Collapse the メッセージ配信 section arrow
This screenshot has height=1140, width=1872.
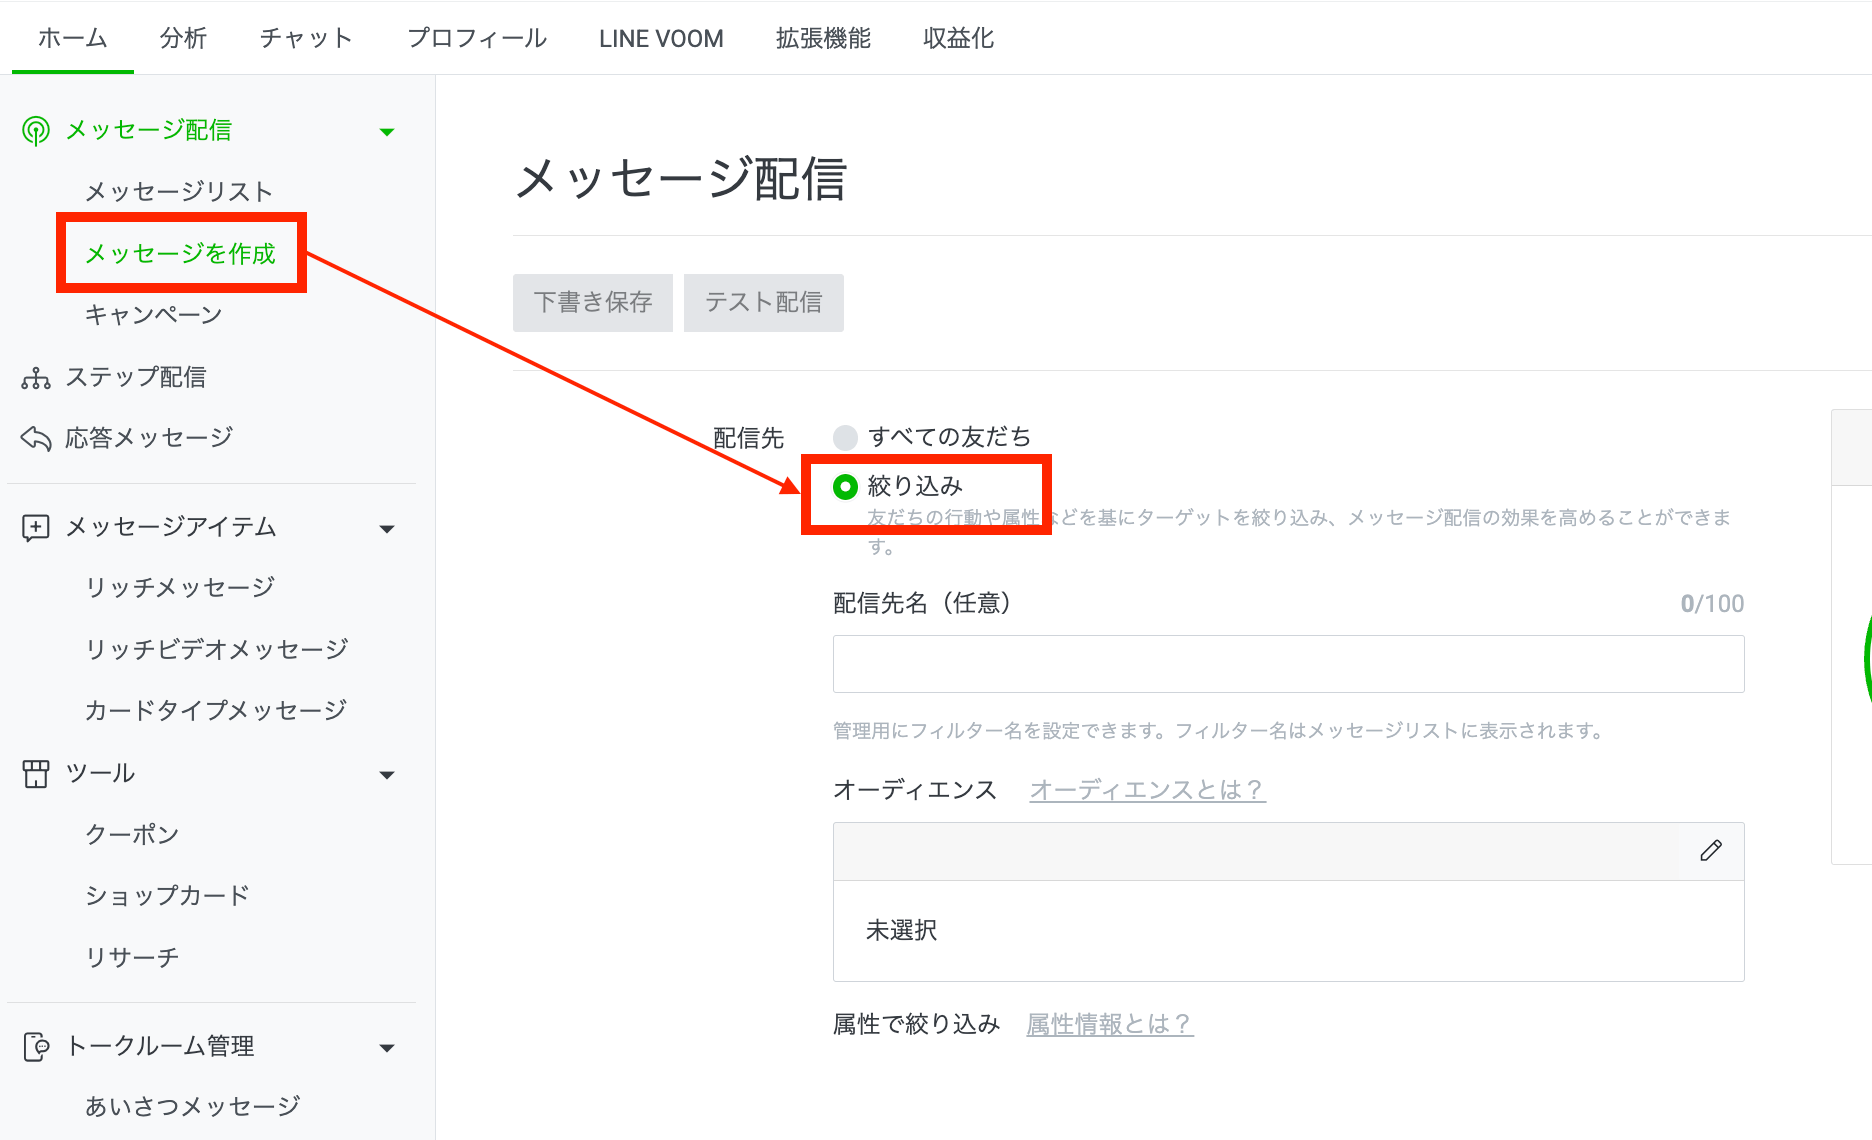(387, 132)
